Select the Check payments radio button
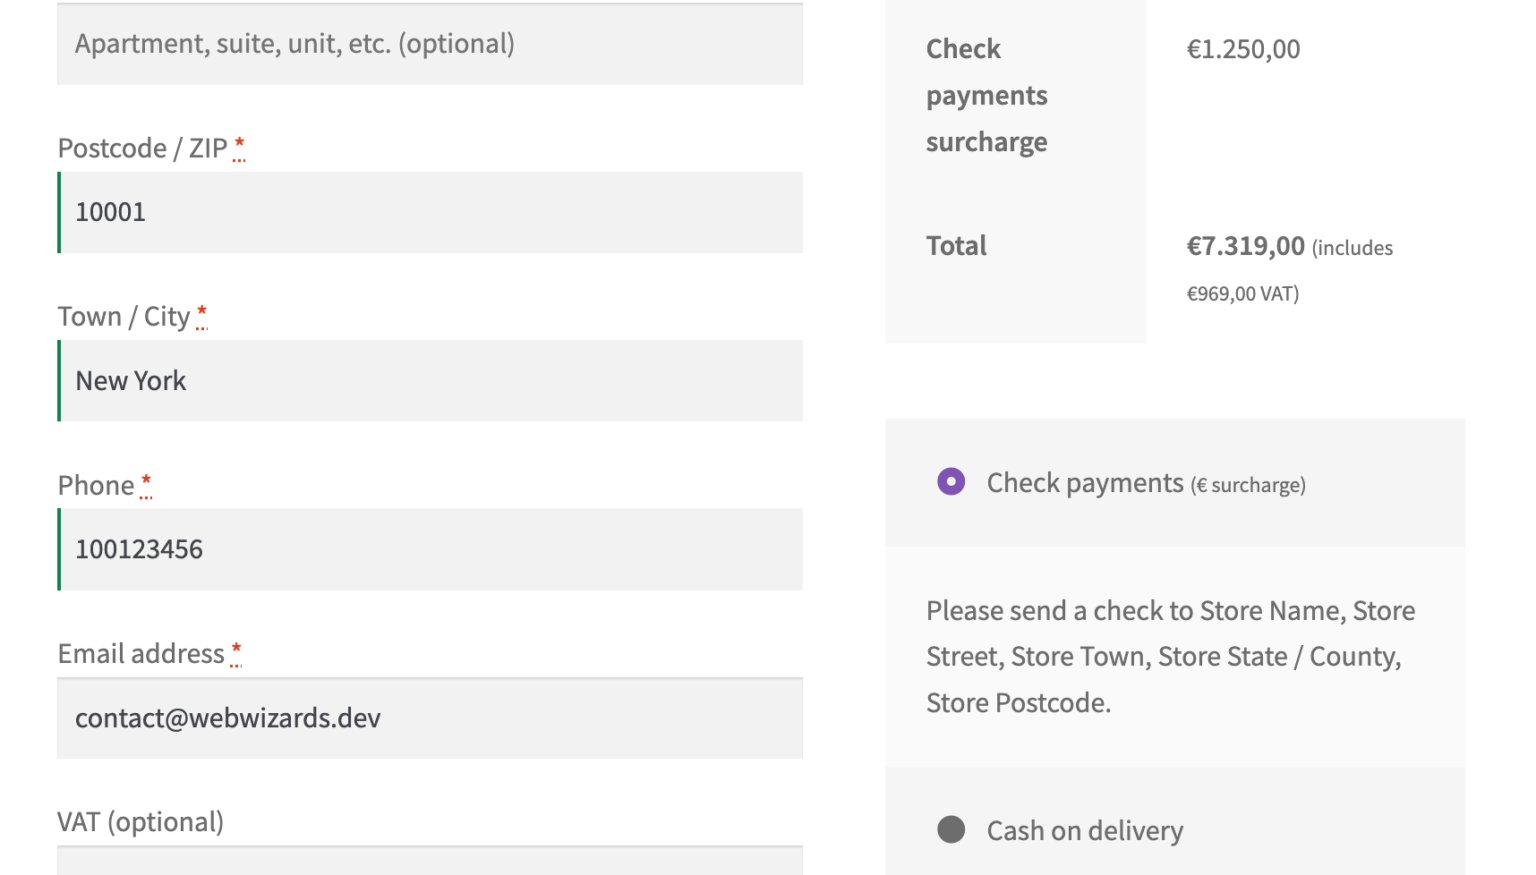Screen dimensions: 1536x875 tap(951, 482)
